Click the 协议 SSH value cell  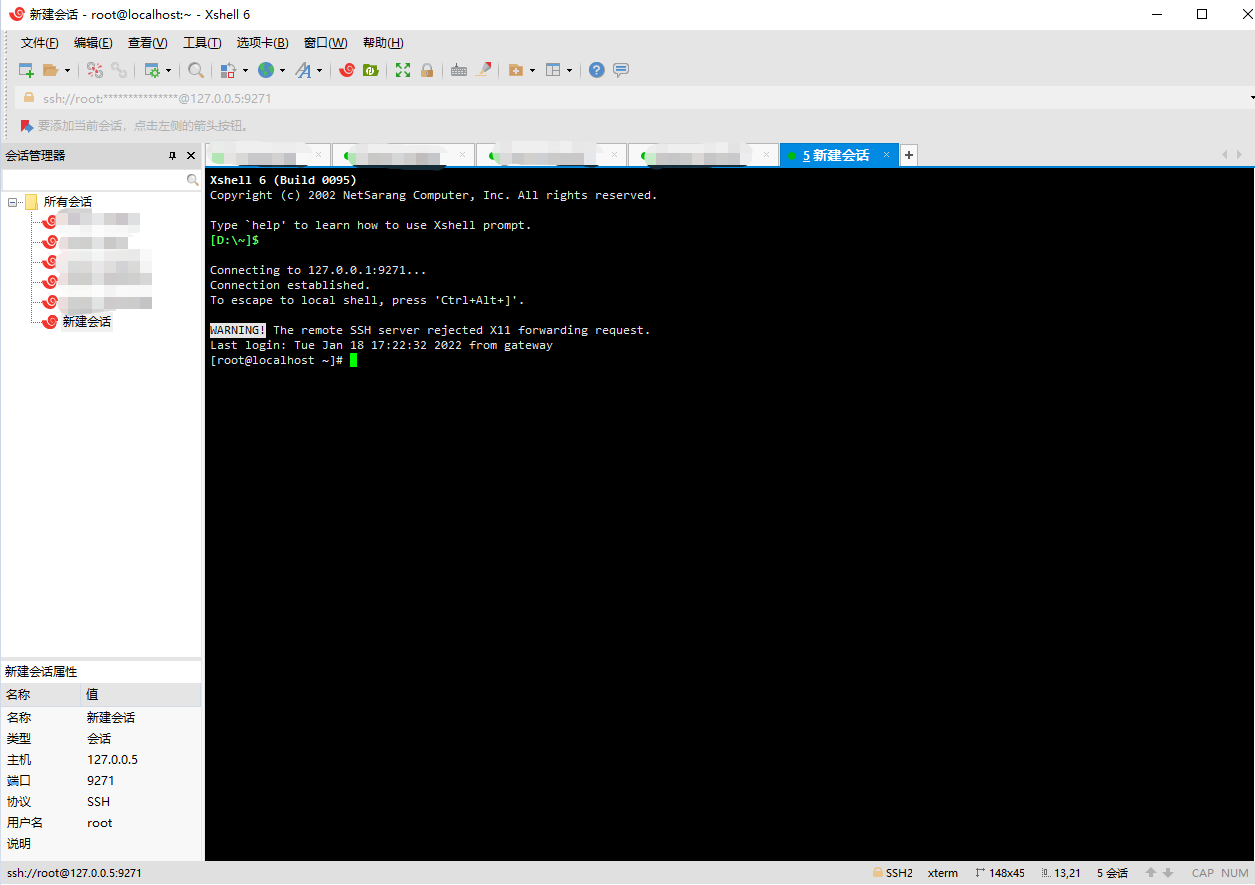click(x=98, y=802)
